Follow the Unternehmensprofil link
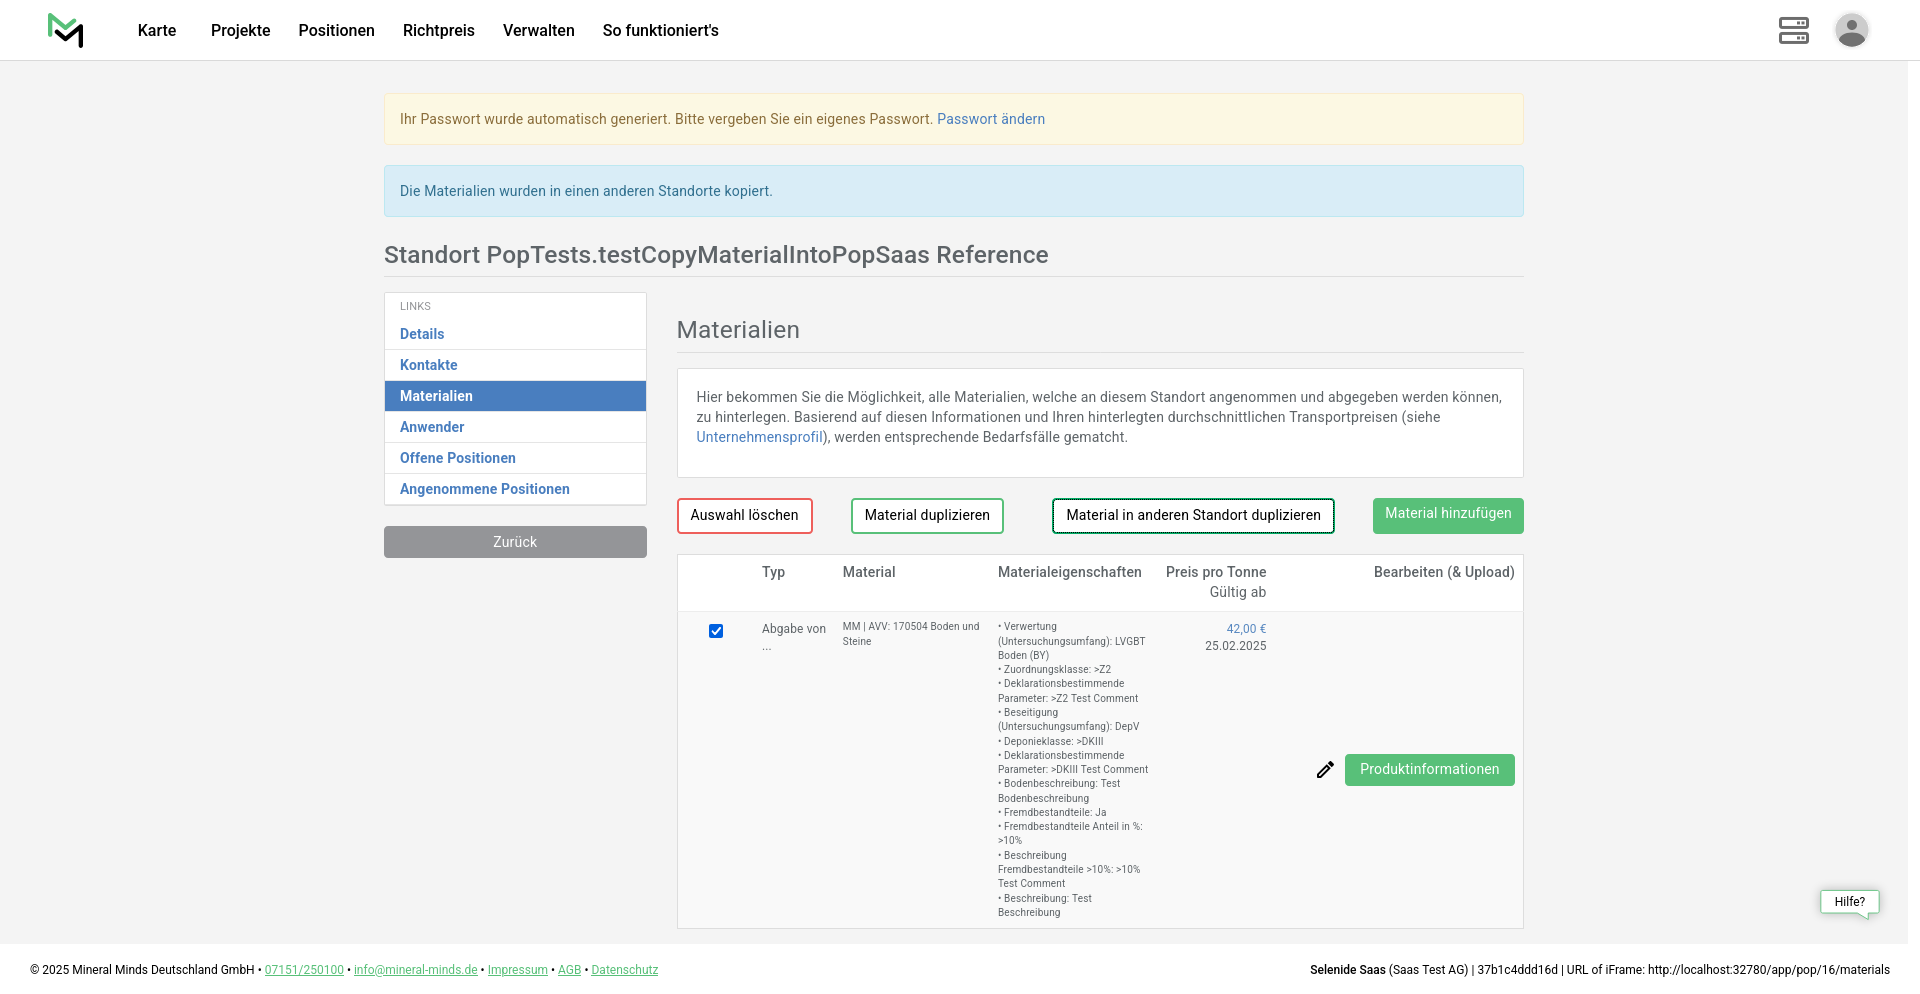Image resolution: width=1920 pixels, height=994 pixels. (759, 437)
